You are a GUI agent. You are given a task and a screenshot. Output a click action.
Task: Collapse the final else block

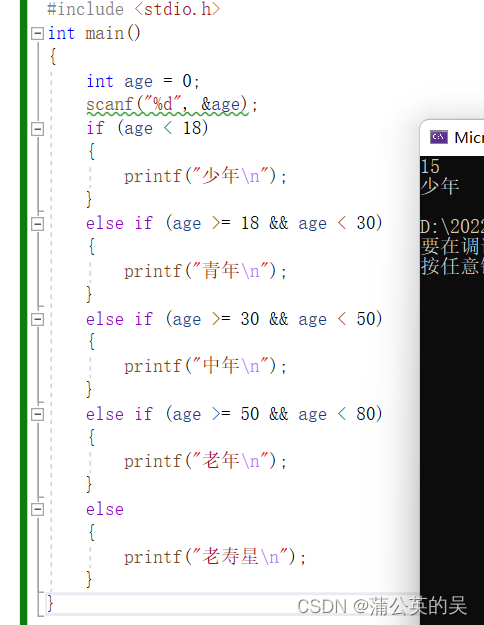click(x=37, y=509)
